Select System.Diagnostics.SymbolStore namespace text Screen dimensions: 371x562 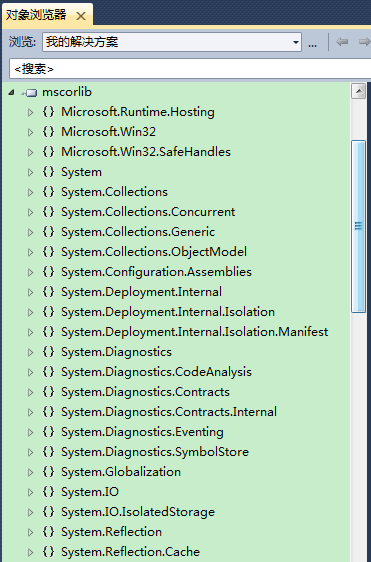click(x=155, y=452)
